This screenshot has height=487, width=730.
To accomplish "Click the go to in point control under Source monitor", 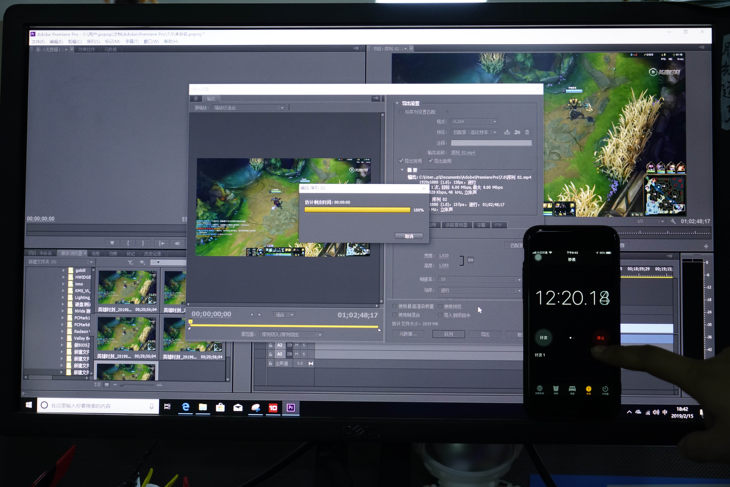I will (x=161, y=243).
